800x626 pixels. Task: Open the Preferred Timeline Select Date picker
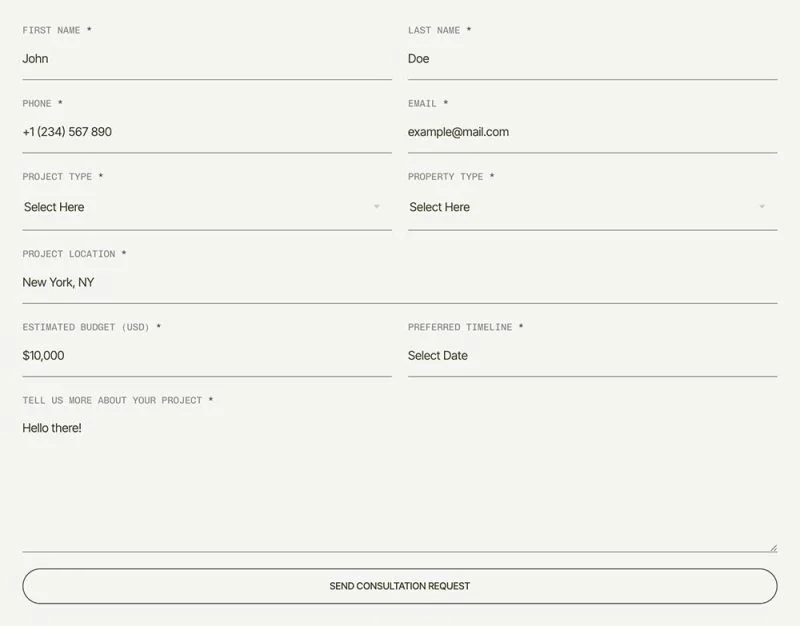592,356
